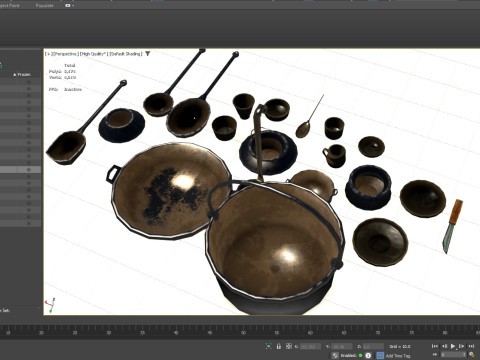This screenshot has height=360, width=480.
Task: Click timeline marker at frame 20
Action: coord(41,332)
